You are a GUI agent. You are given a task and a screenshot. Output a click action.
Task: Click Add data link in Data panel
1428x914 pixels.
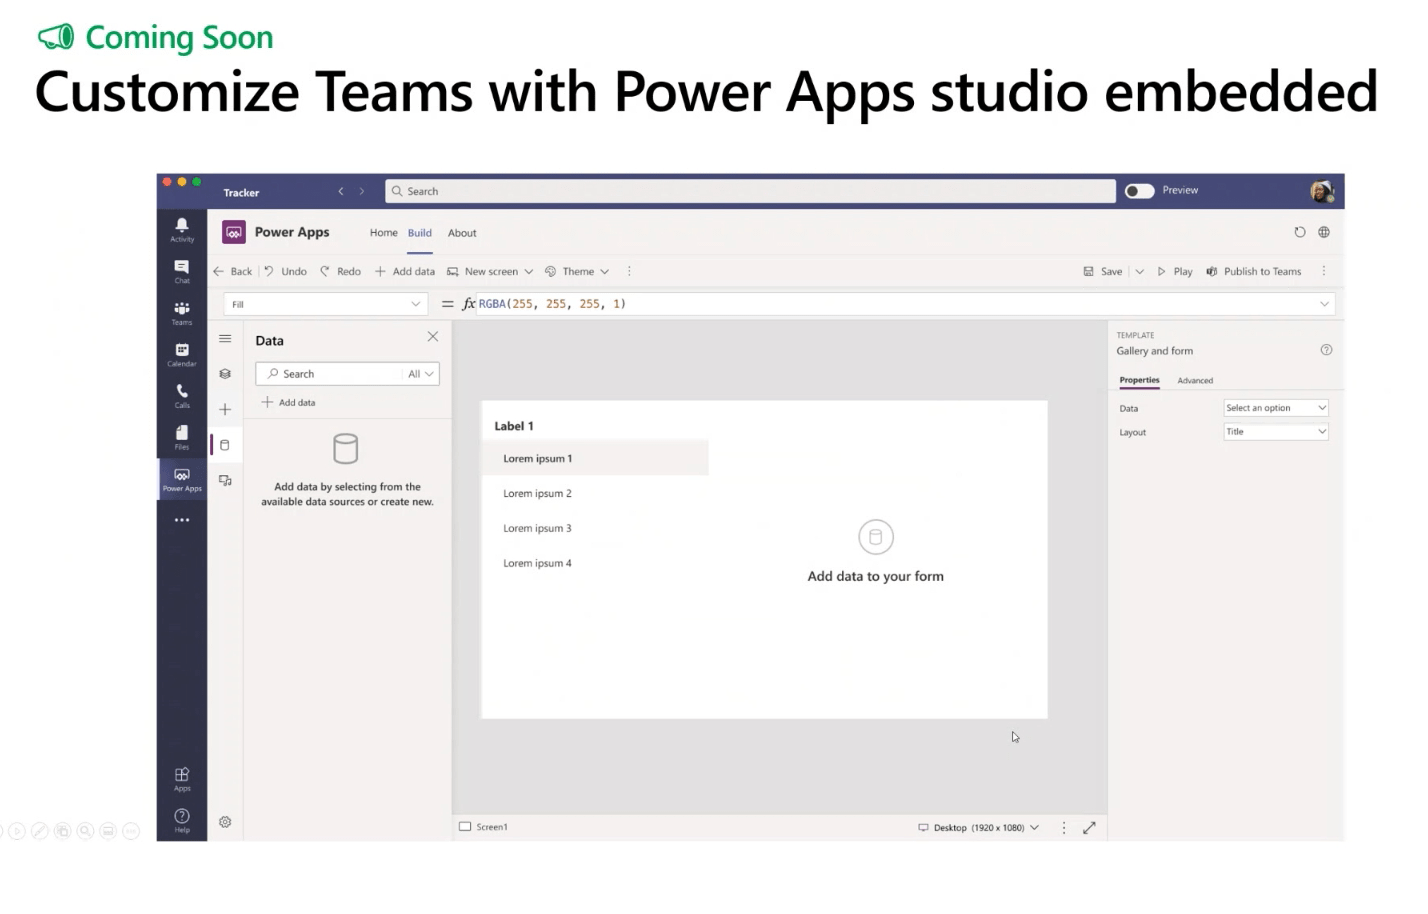click(x=288, y=402)
